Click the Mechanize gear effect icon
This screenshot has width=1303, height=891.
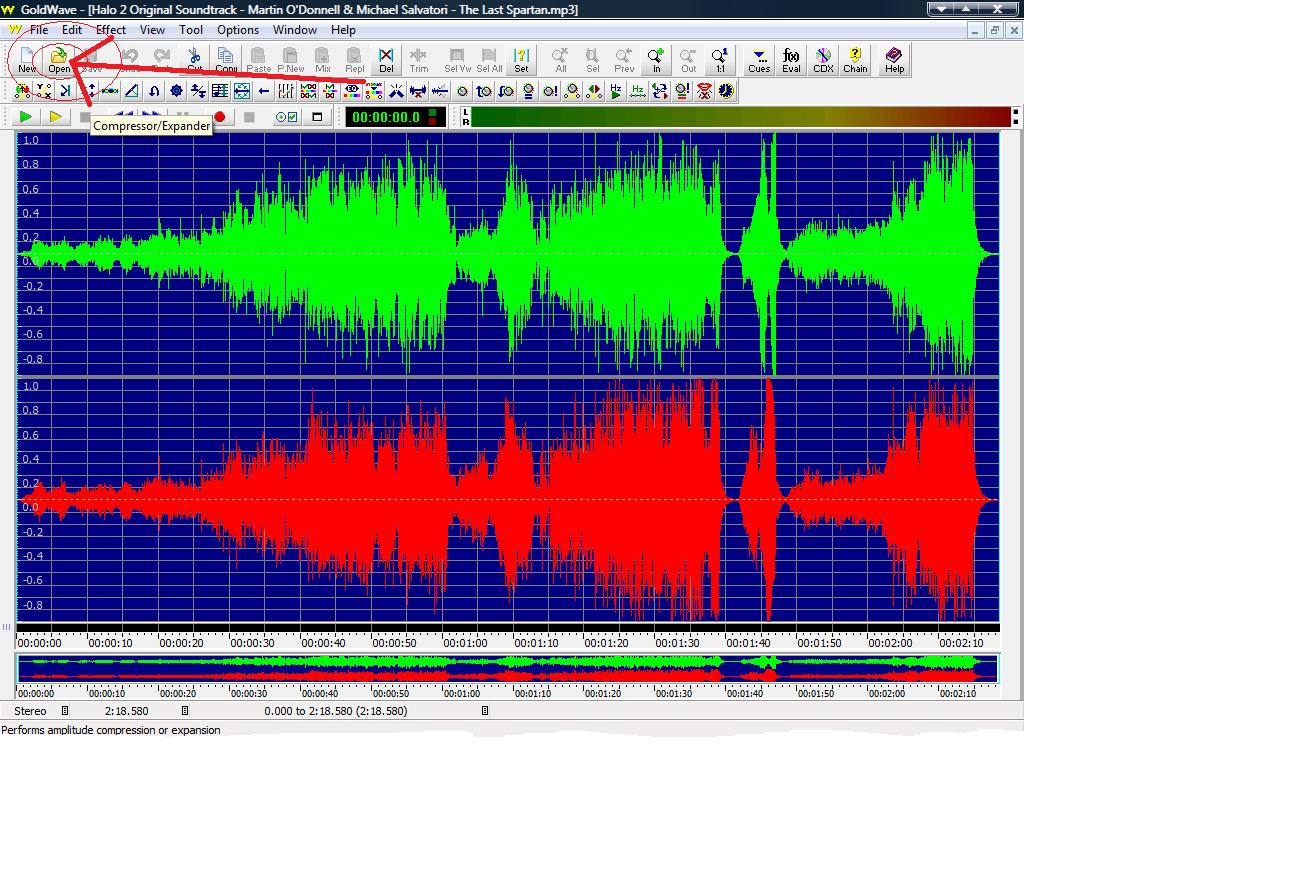(176, 91)
